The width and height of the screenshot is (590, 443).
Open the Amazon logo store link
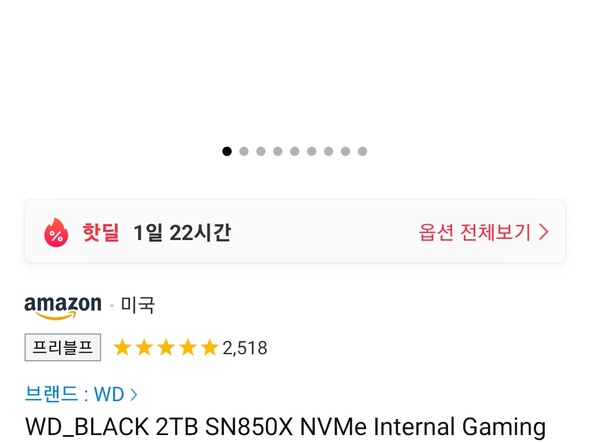[x=63, y=307]
